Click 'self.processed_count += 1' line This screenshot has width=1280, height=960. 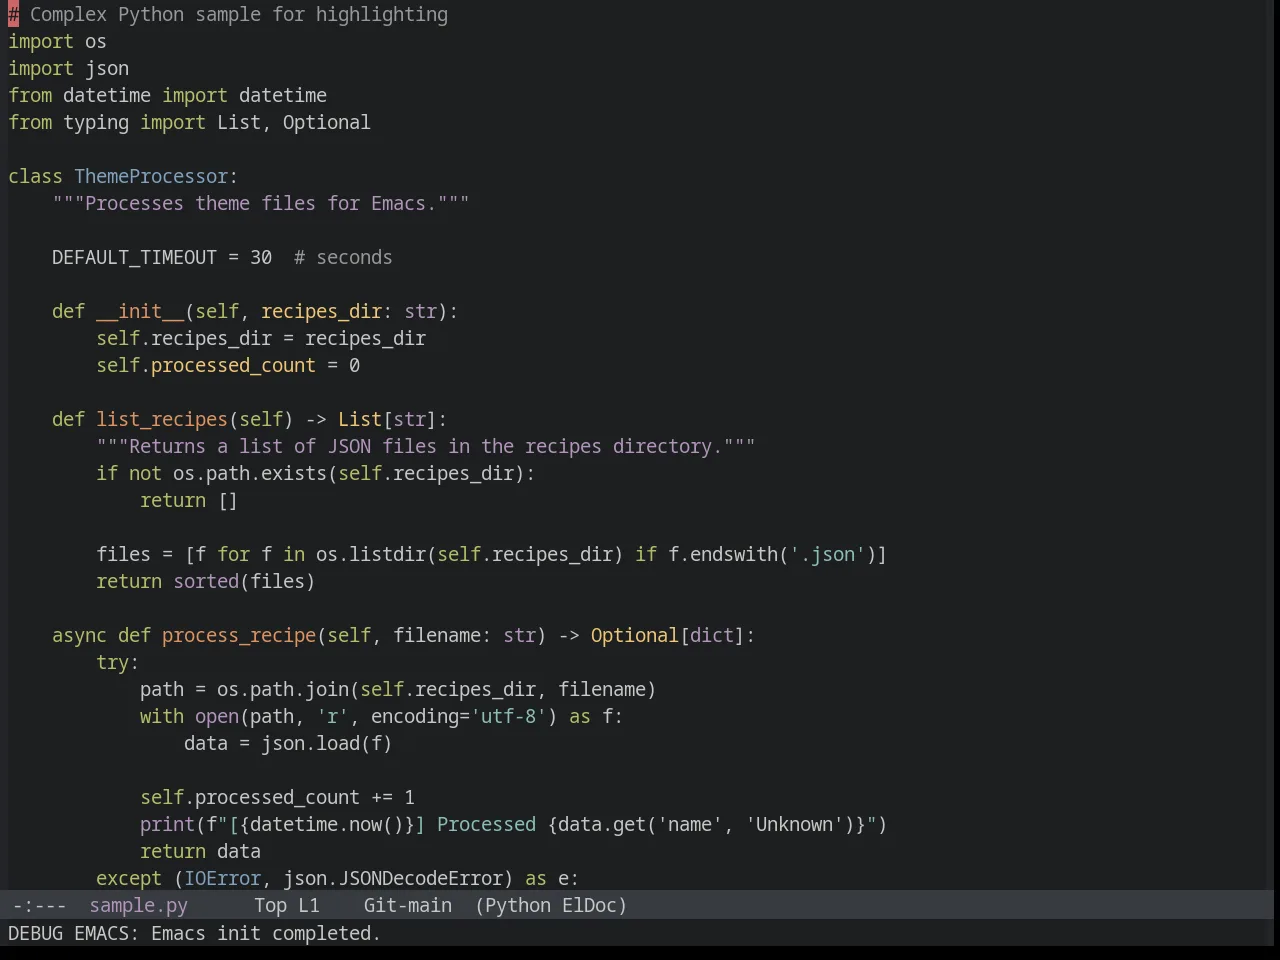tap(277, 797)
